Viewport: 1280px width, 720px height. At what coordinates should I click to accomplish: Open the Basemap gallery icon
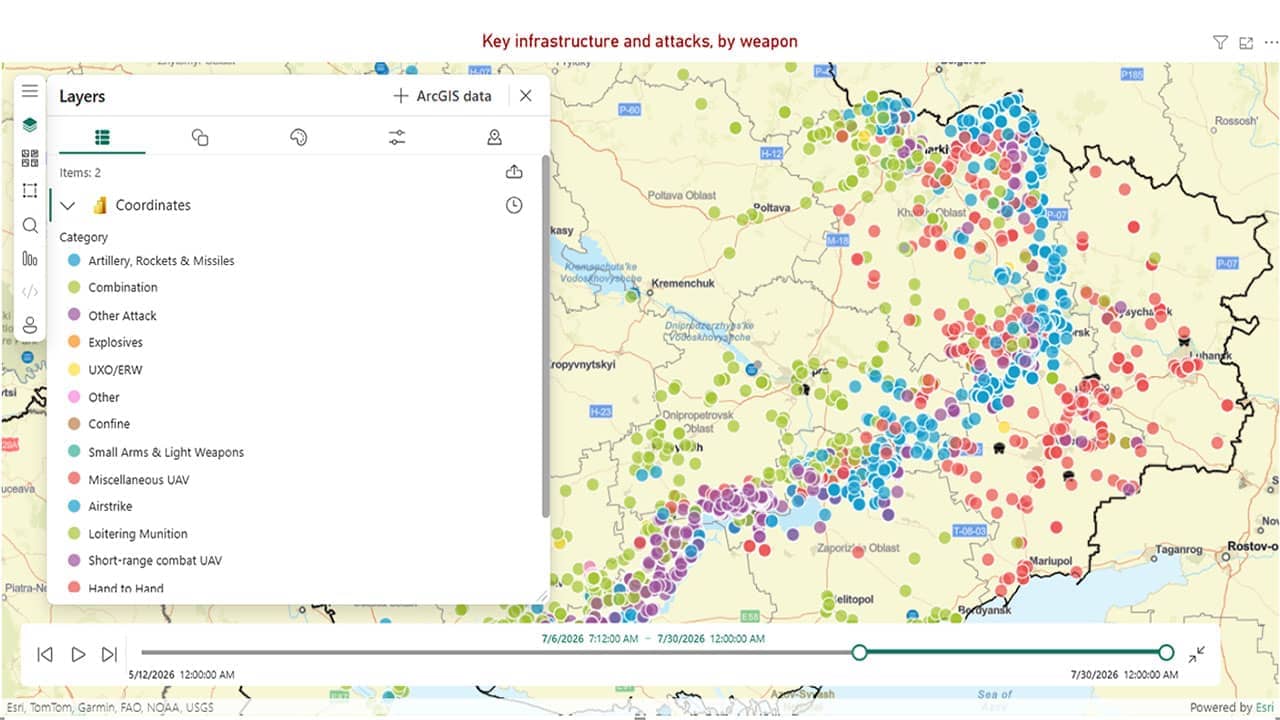point(30,158)
